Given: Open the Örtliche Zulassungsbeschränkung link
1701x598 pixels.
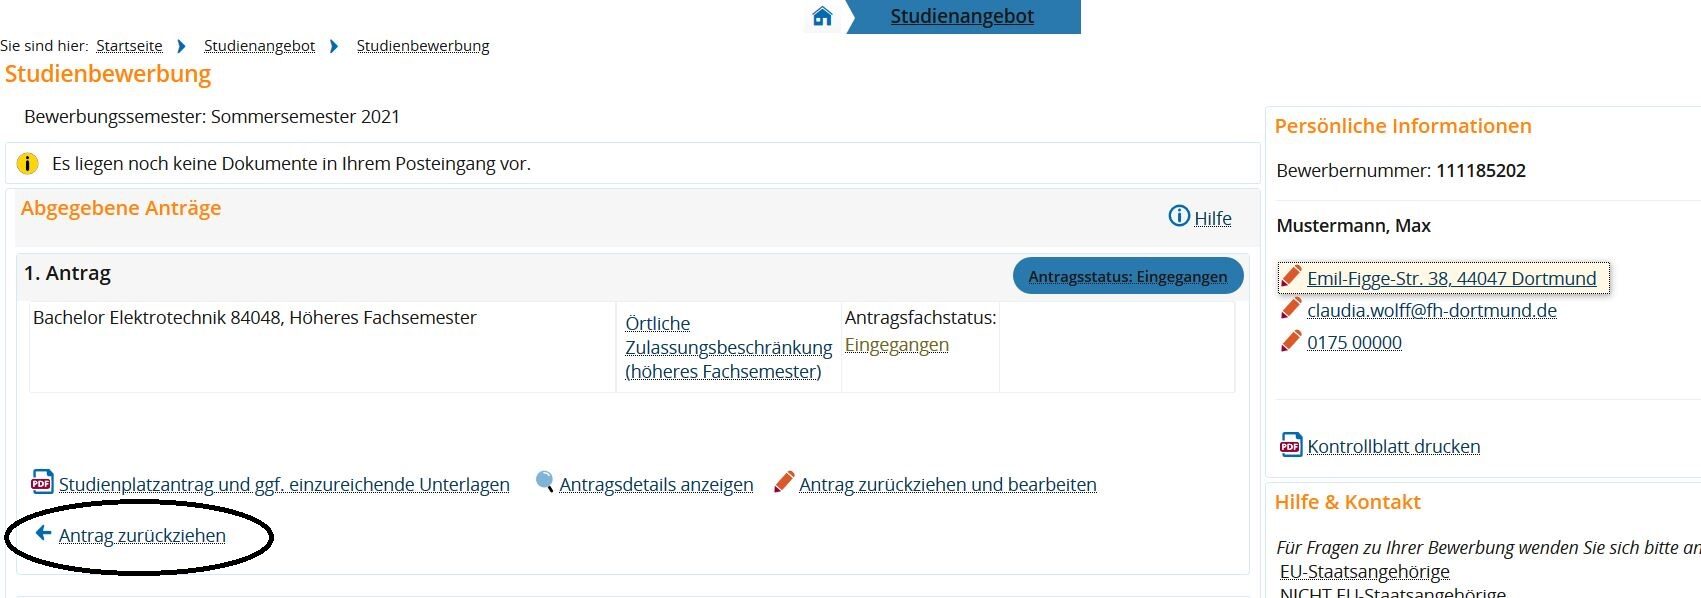Looking at the screenshot, I should [728, 347].
